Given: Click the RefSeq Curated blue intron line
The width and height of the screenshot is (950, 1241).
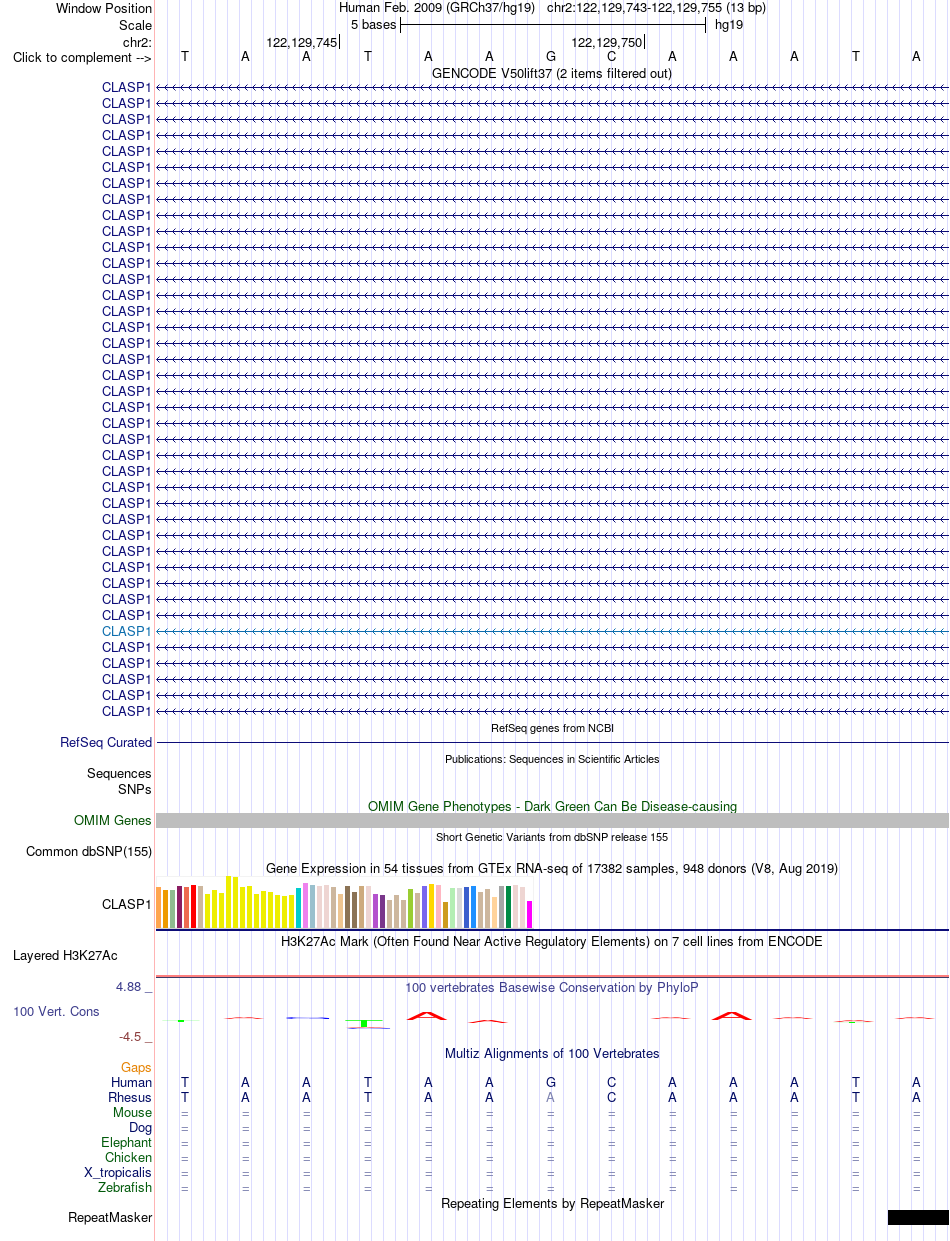Looking at the screenshot, I should (552, 743).
